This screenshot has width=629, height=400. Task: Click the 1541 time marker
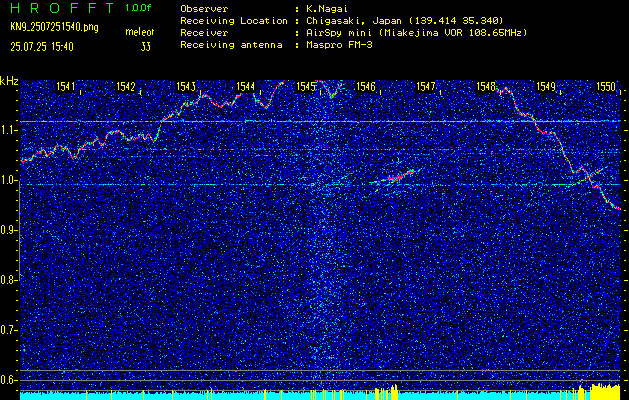click(x=66, y=86)
